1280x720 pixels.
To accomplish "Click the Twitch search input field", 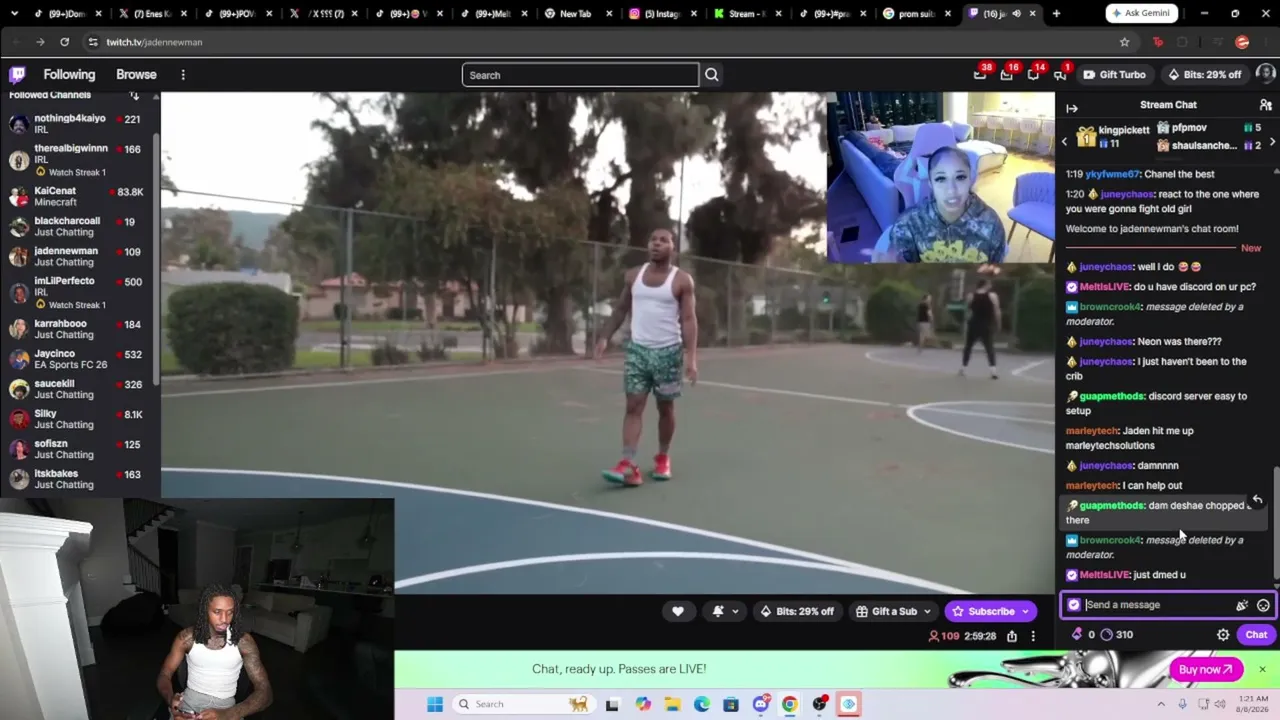I will click(x=580, y=75).
